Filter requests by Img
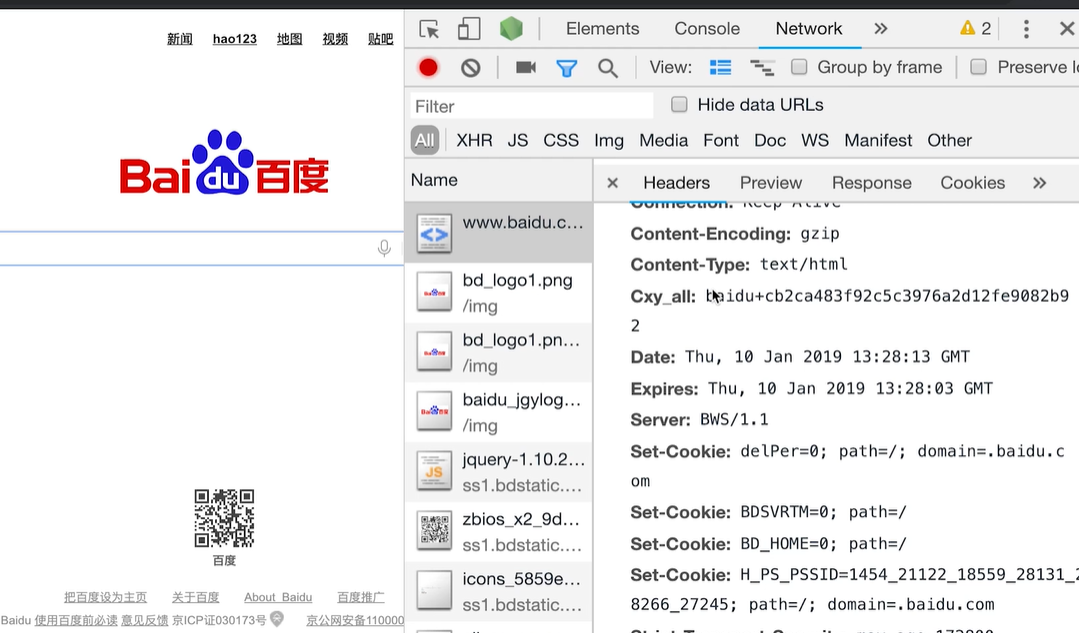The image size is (1079, 633). click(x=609, y=140)
